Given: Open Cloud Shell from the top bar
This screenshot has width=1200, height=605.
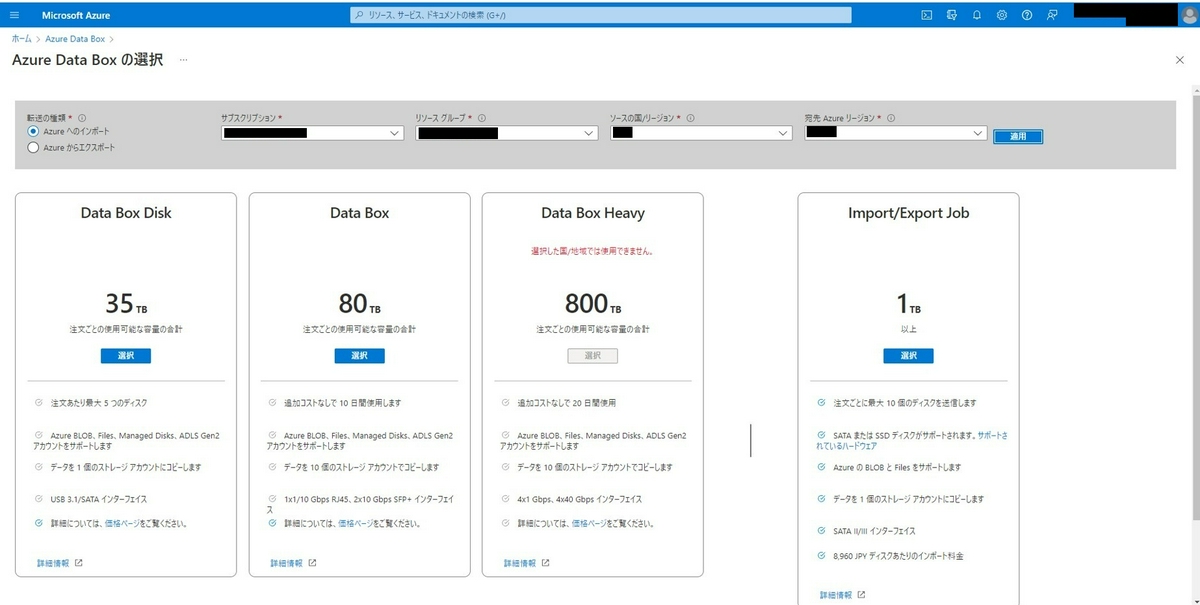Looking at the screenshot, I should pos(927,15).
